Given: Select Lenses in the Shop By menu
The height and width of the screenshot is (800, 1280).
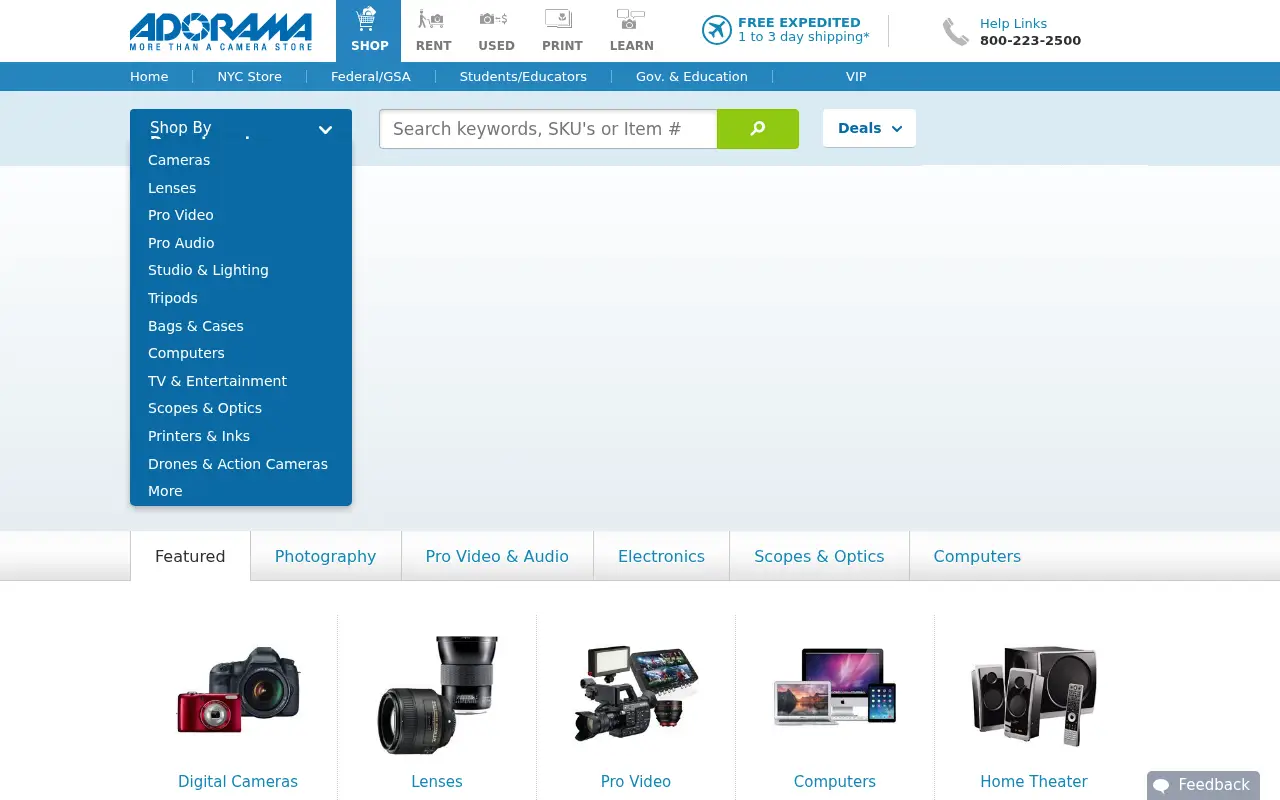Looking at the screenshot, I should [172, 188].
